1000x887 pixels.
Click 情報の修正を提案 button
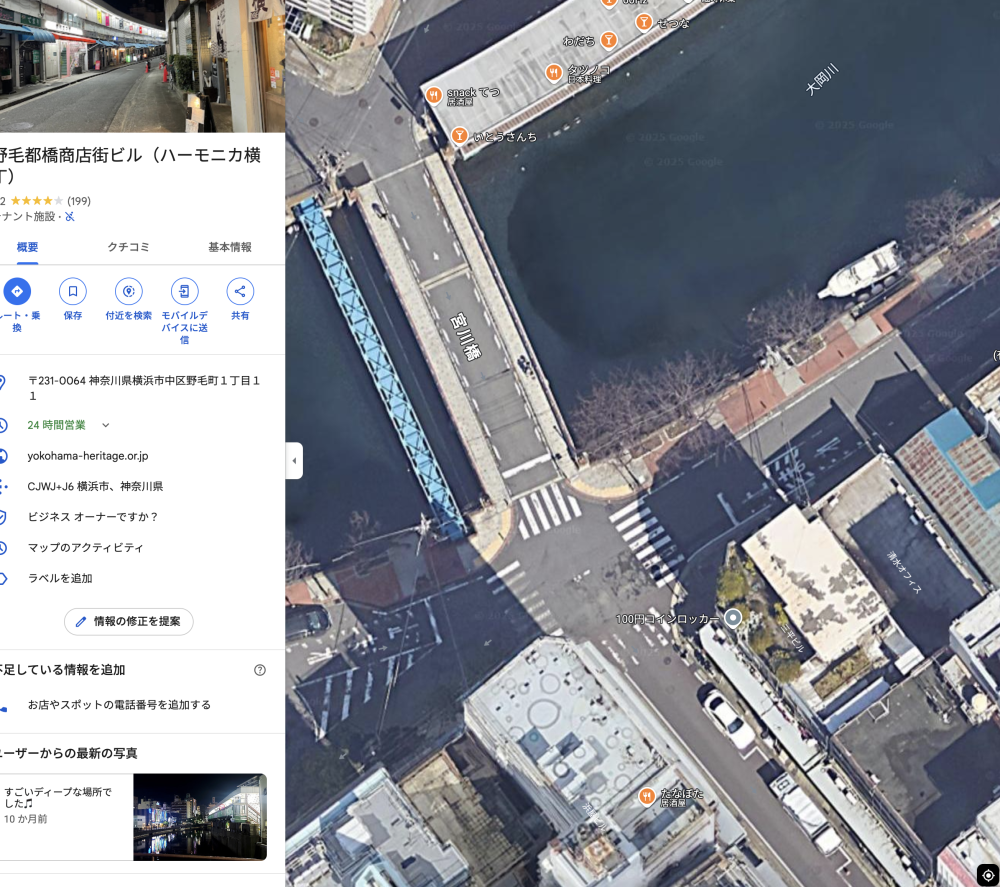128,621
